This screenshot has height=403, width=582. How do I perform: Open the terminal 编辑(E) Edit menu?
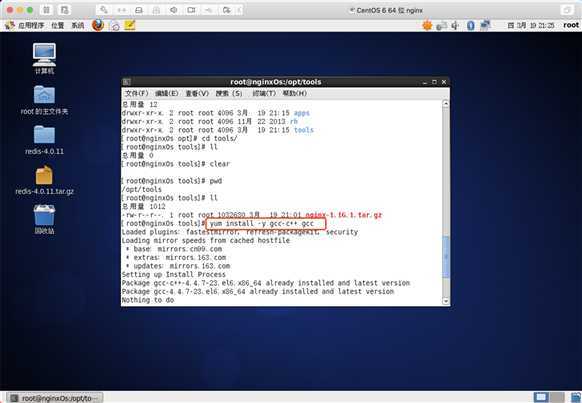pyautogui.click(x=167, y=93)
